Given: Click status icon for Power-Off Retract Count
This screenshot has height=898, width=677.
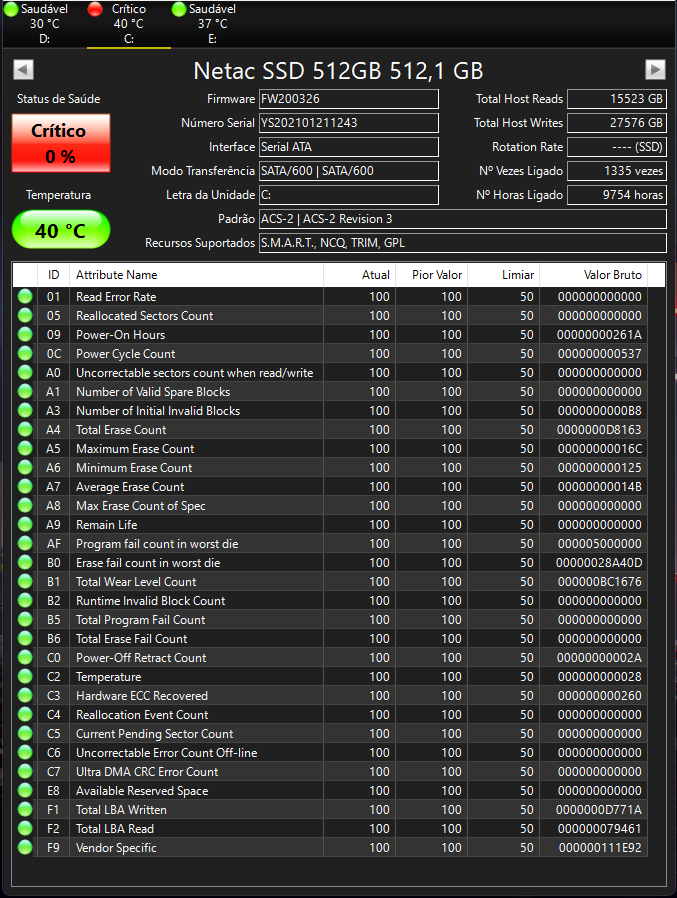Looking at the screenshot, I should [x=25, y=657].
